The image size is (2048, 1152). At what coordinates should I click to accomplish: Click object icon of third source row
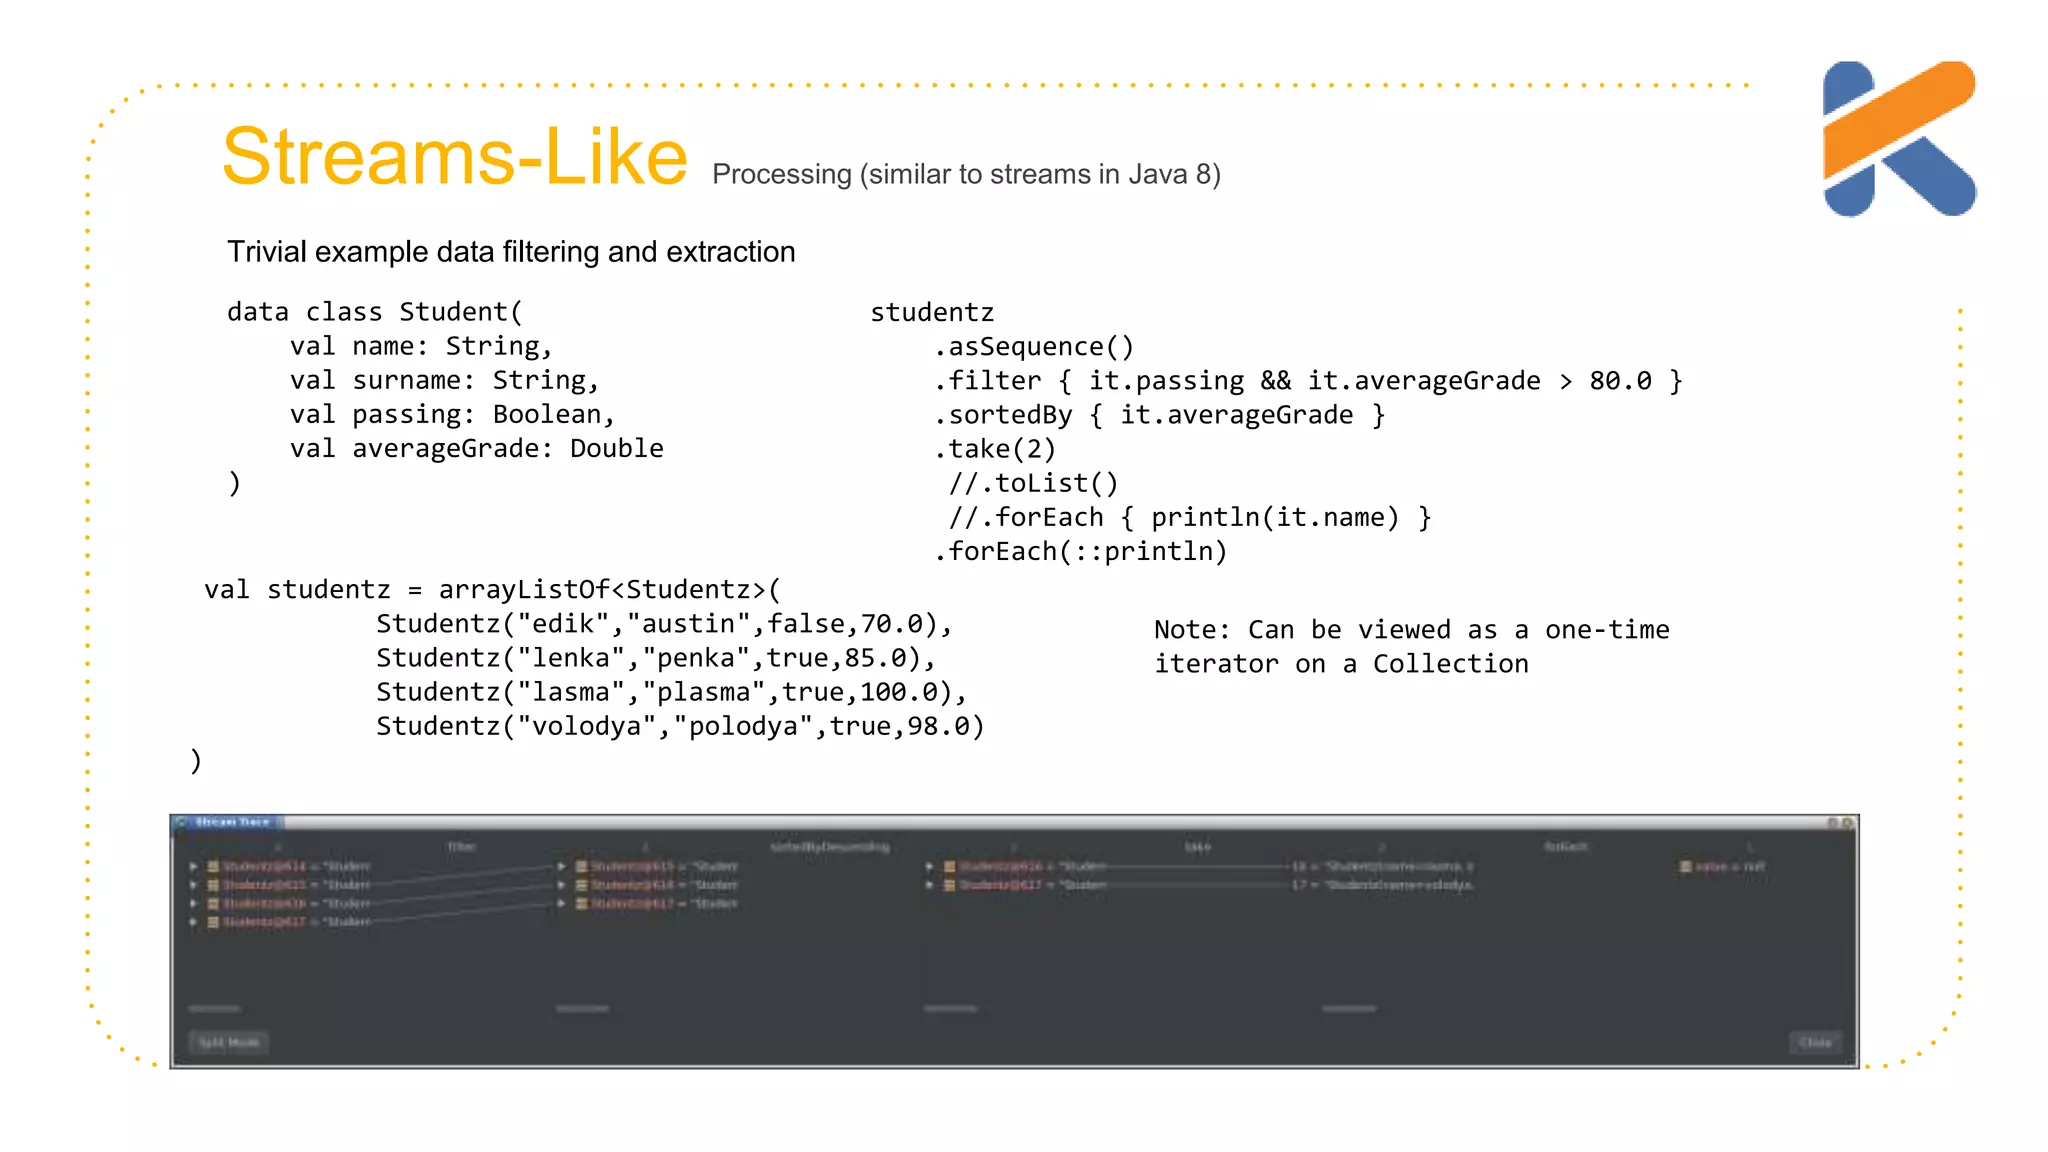pyautogui.click(x=213, y=903)
